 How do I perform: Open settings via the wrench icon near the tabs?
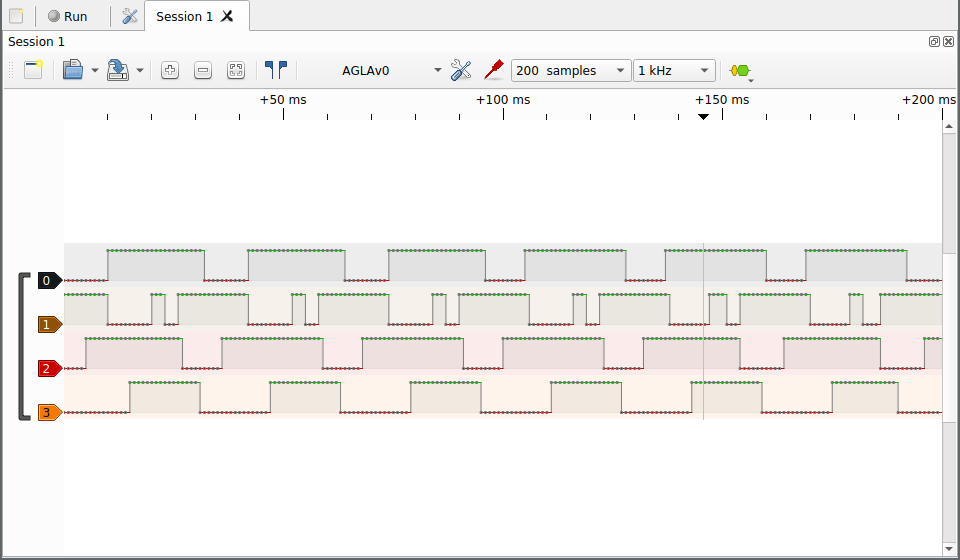[x=130, y=16]
